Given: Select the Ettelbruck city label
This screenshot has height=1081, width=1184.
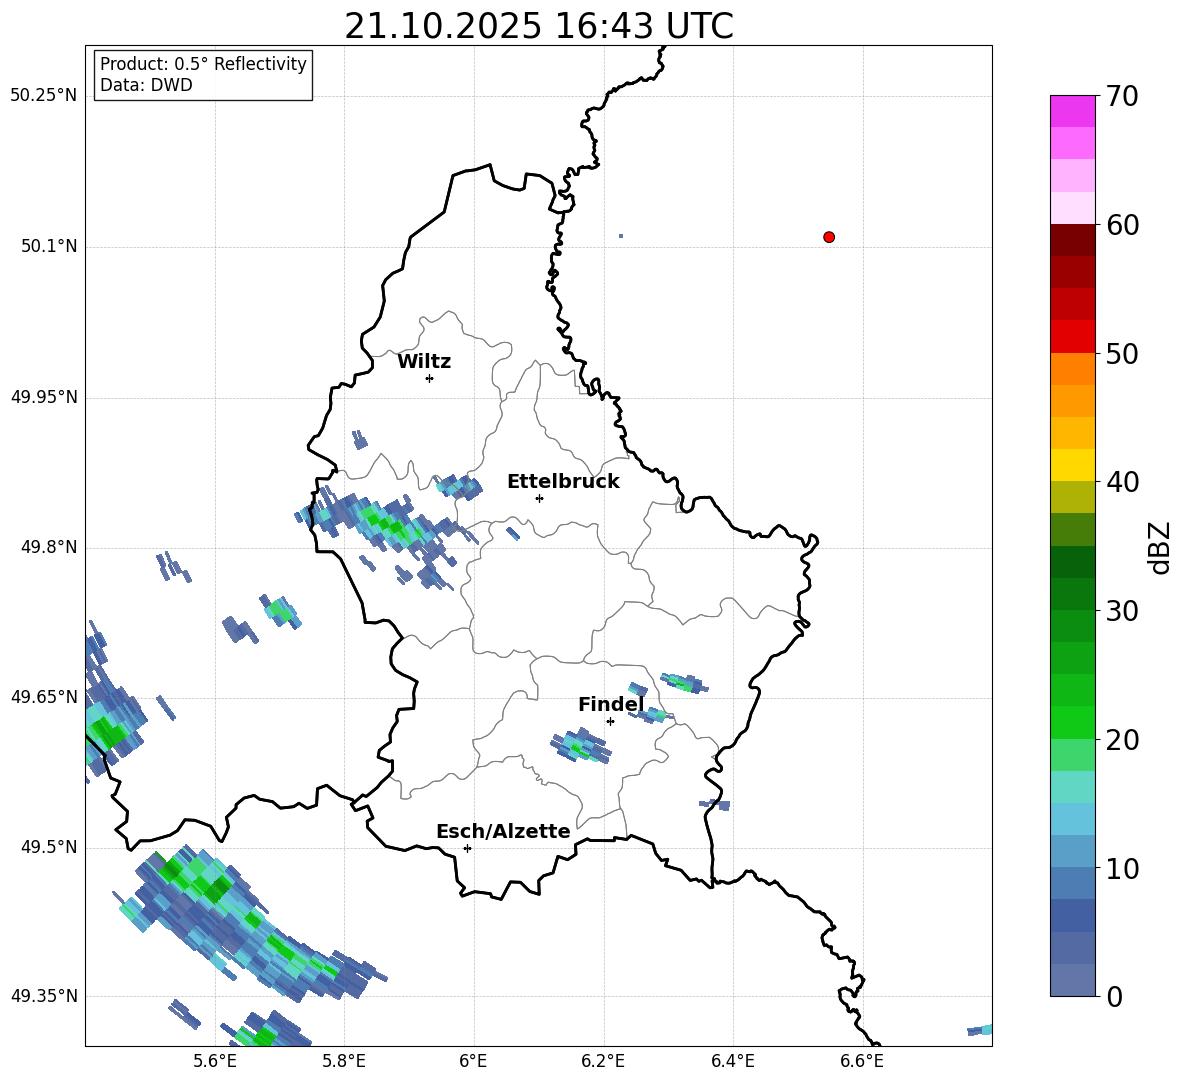Looking at the screenshot, I should pyautogui.click(x=563, y=482).
